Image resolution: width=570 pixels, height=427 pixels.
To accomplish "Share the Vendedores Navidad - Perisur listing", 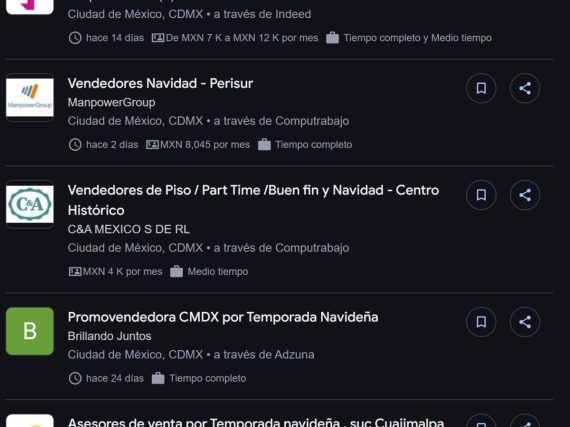I will pos(525,88).
